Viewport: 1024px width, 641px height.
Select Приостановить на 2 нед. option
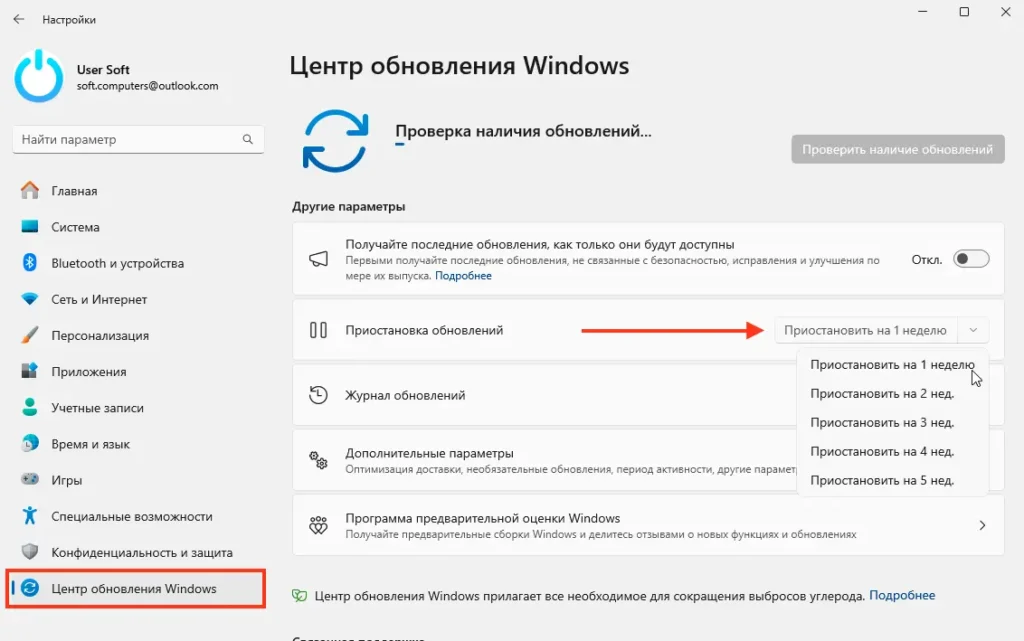coord(882,394)
